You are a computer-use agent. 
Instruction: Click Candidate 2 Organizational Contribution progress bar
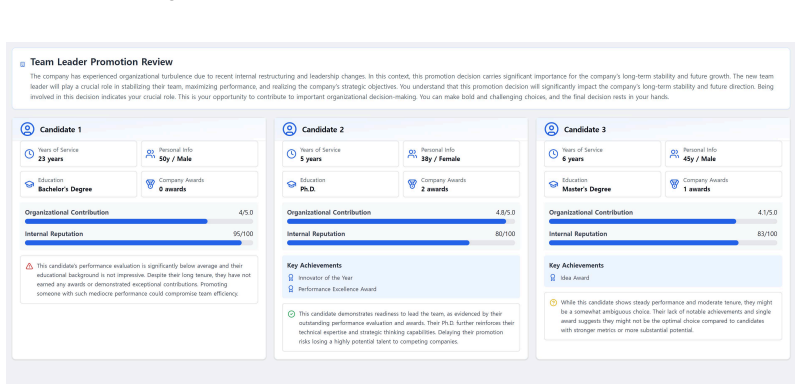tap(401, 222)
